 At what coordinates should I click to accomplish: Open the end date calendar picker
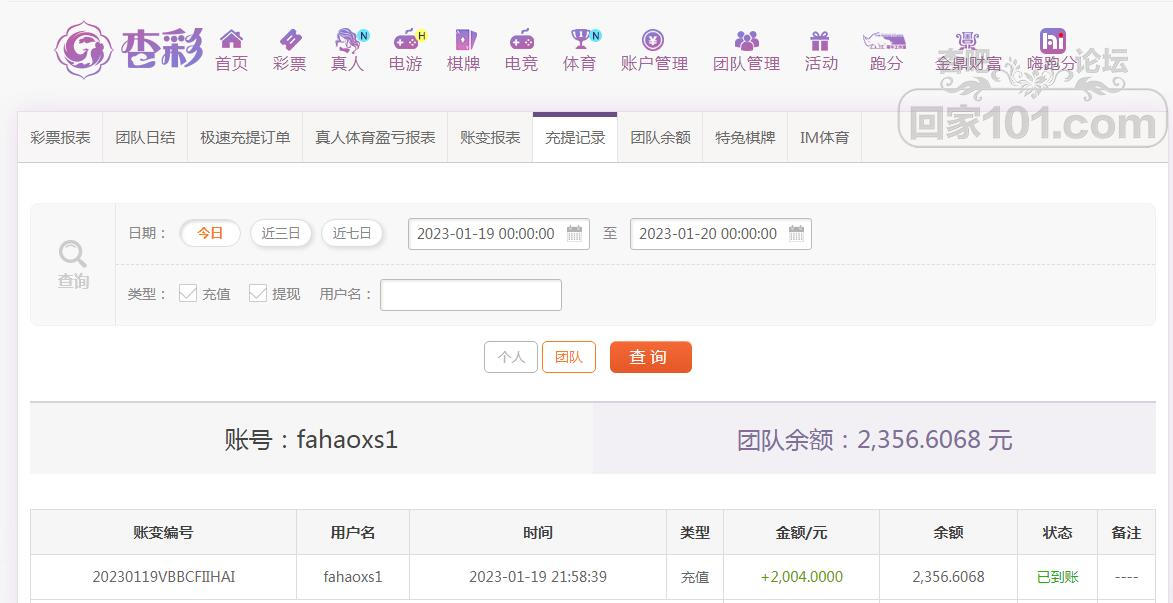797,234
